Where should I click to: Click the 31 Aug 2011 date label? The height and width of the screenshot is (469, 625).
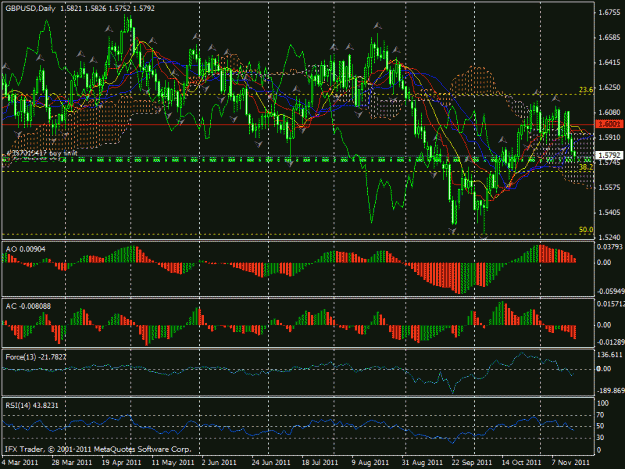tap(422, 463)
